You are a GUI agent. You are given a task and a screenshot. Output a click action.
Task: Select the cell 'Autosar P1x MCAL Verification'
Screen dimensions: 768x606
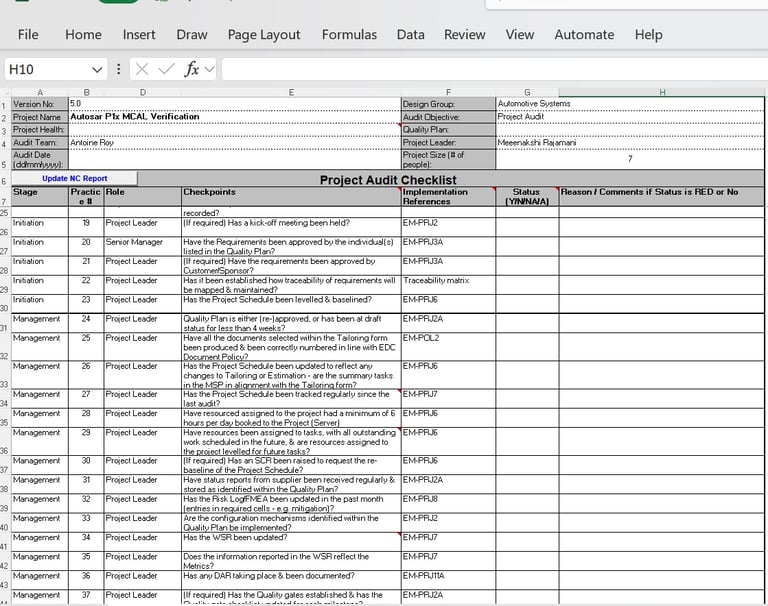235,117
